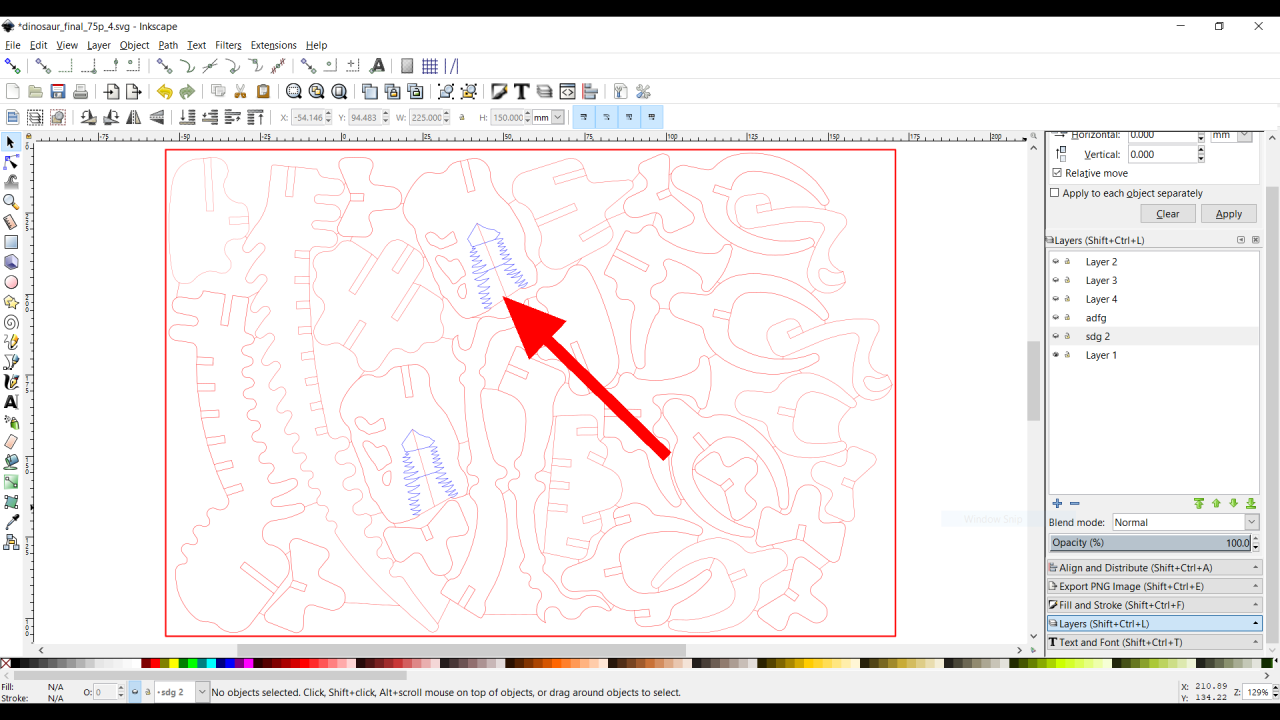
Task: Select the Zoom tool in toolbox
Action: (x=11, y=202)
